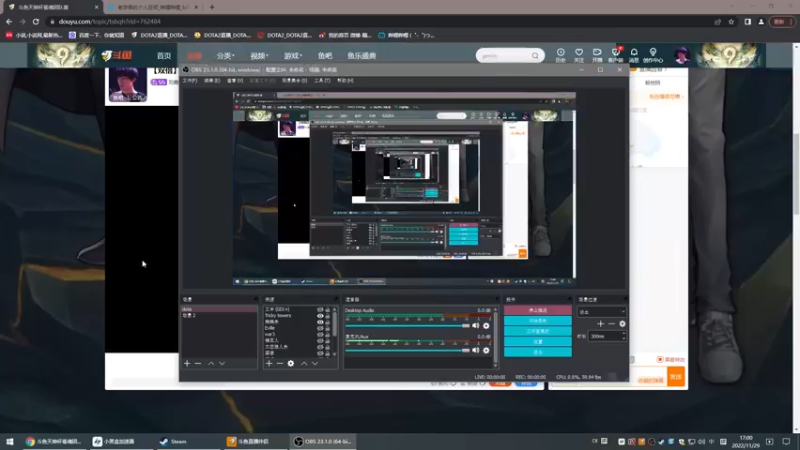Open OBS 文件 File menu
Viewport: 800px width, 450px height.
coord(190,81)
